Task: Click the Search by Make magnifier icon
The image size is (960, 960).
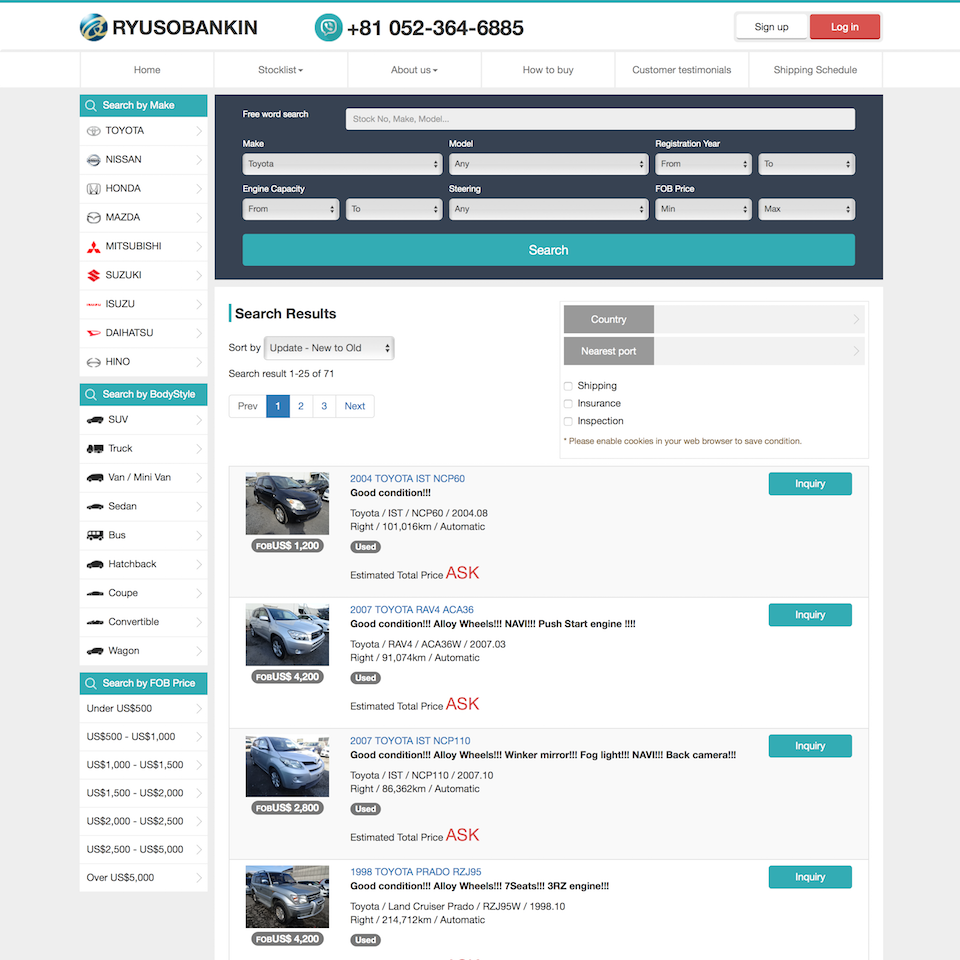Action: 91,105
